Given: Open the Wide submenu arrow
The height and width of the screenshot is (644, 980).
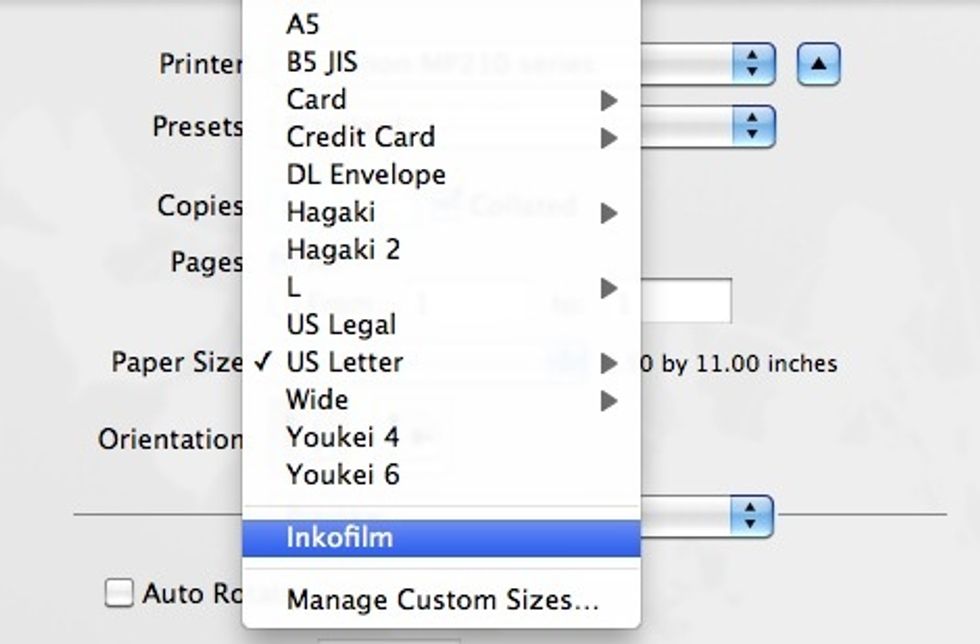Looking at the screenshot, I should (608, 402).
